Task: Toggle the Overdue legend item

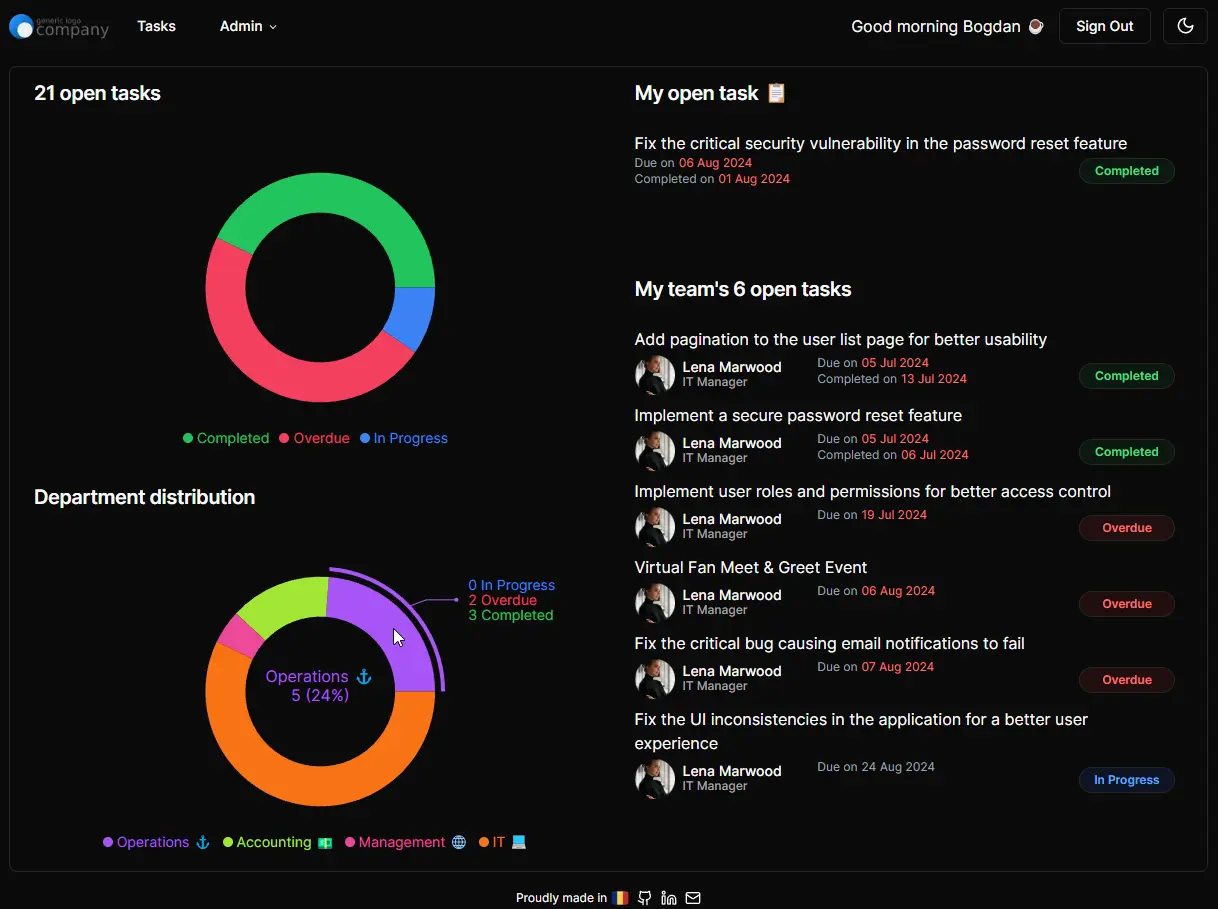Action: [314, 438]
